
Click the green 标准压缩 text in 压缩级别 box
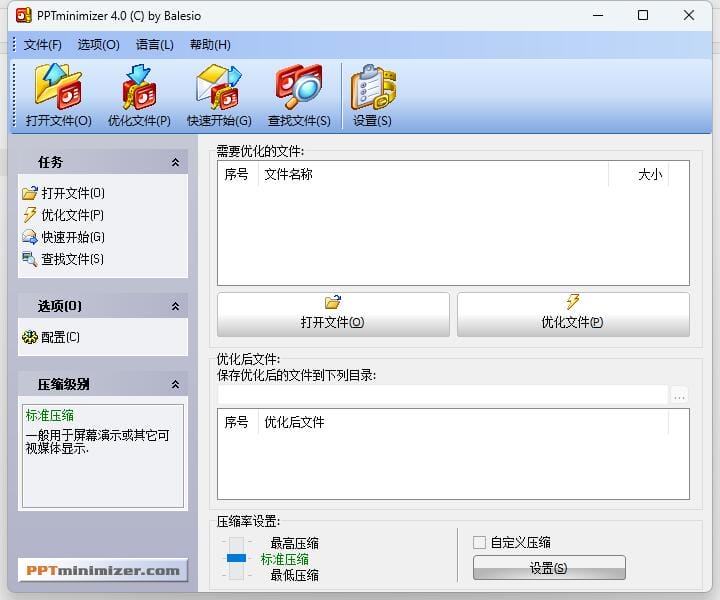click(x=50, y=415)
